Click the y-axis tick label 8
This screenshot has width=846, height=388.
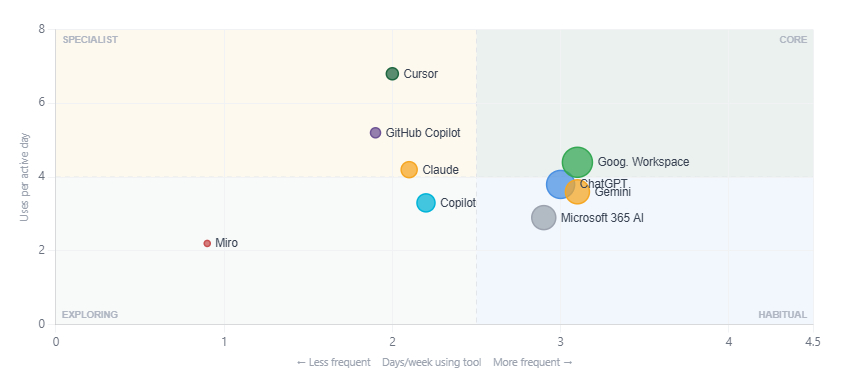(42, 29)
